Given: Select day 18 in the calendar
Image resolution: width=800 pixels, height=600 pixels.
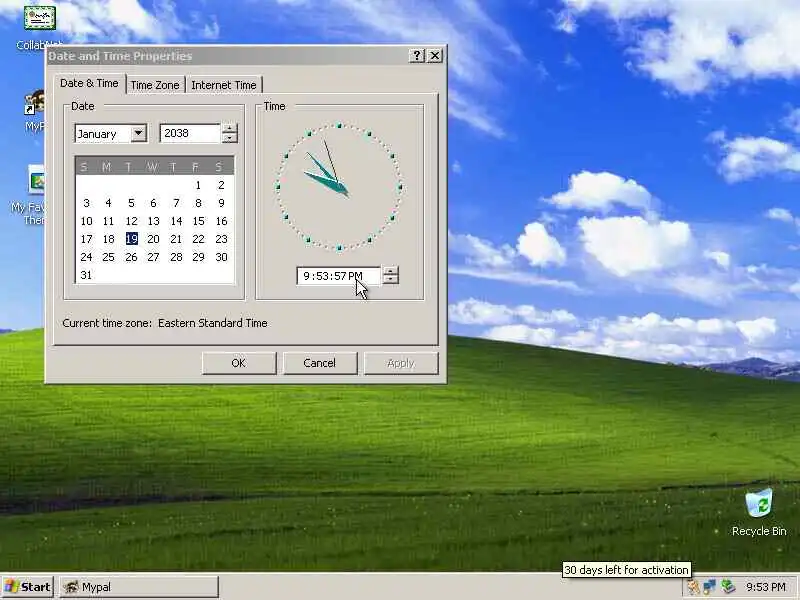Looking at the screenshot, I should 109,239.
